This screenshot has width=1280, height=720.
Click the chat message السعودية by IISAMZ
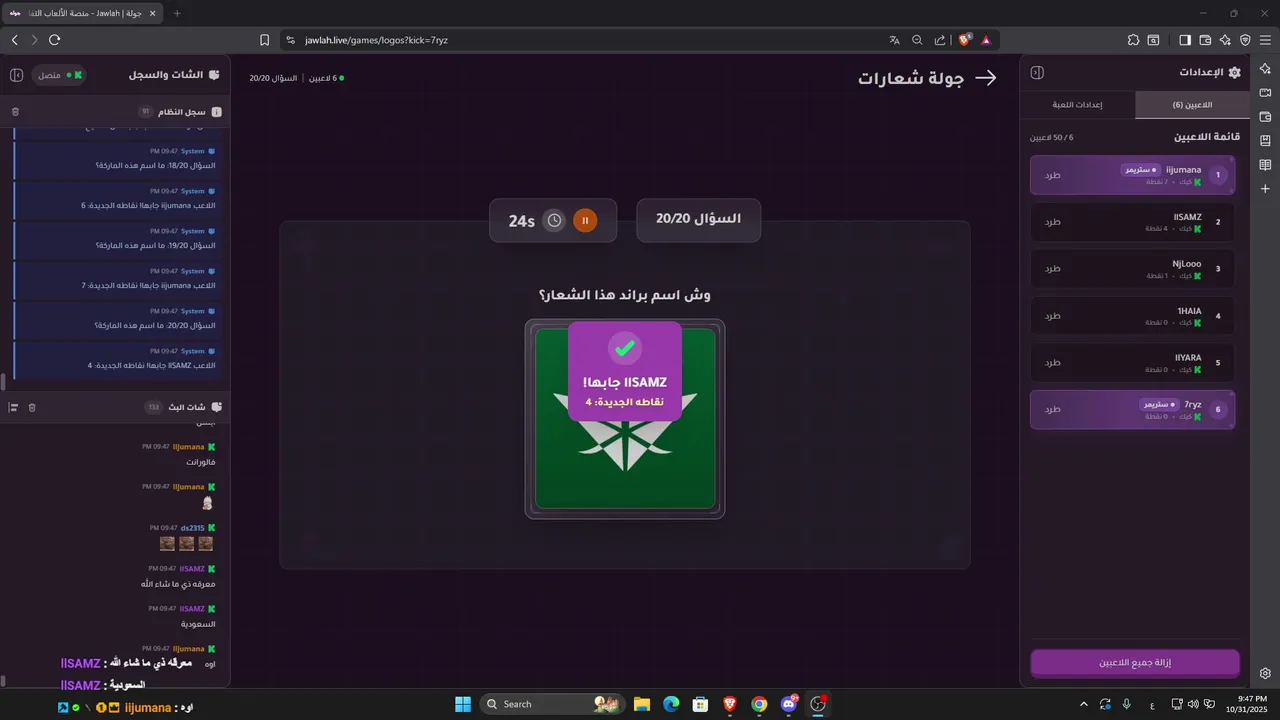pos(198,624)
